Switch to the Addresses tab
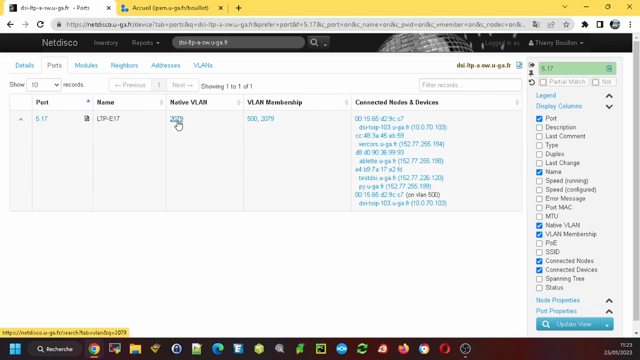 pyautogui.click(x=165, y=65)
